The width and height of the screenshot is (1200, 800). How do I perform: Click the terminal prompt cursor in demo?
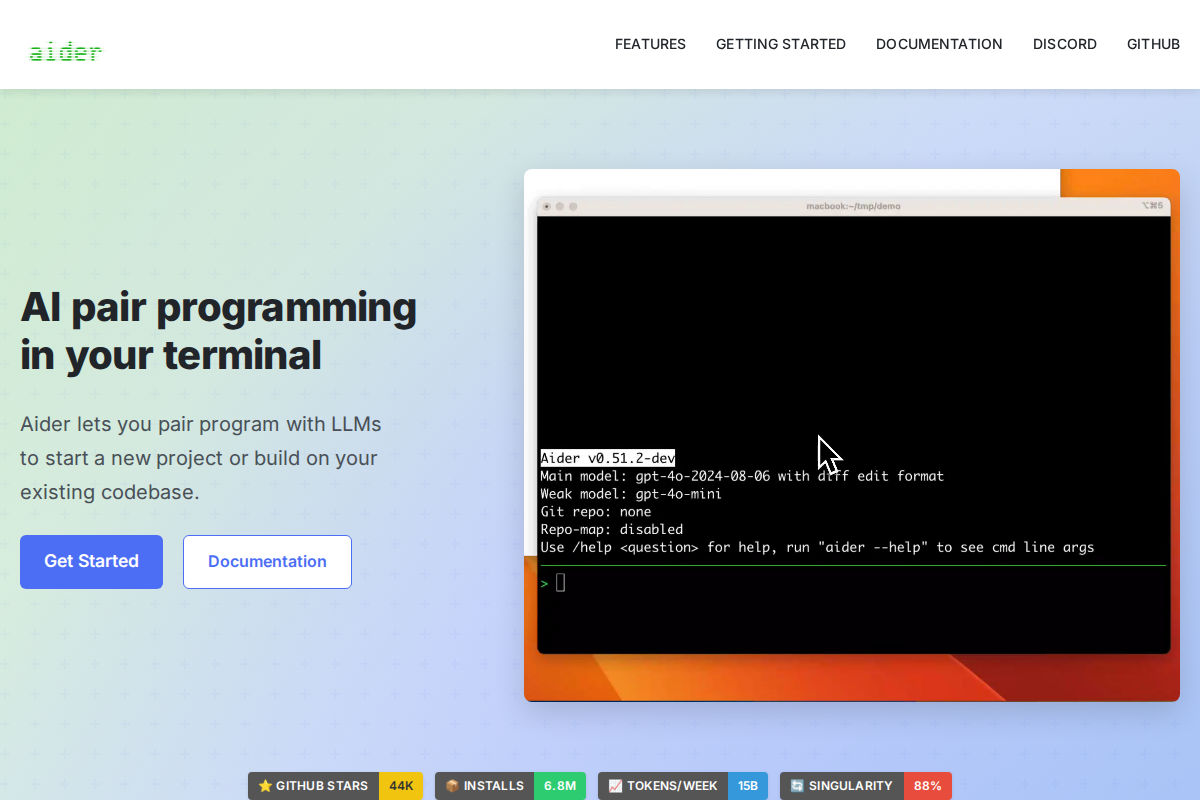point(561,582)
